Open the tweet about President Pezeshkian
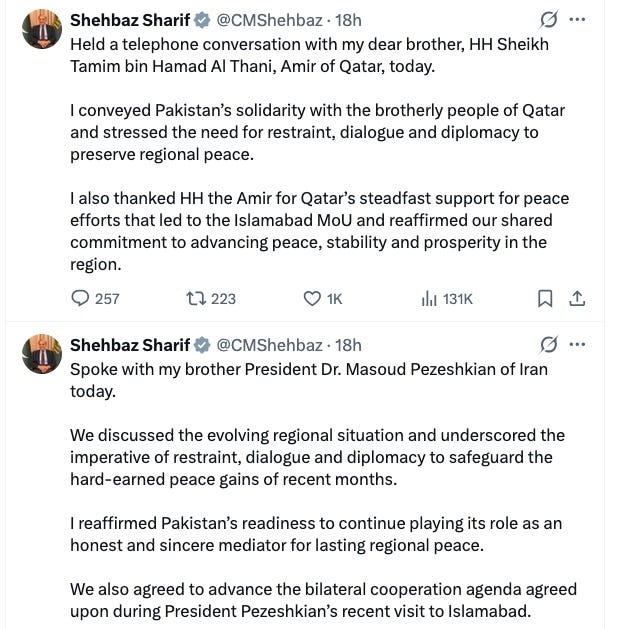Screen dimensions: 620x629 [x=323, y=490]
